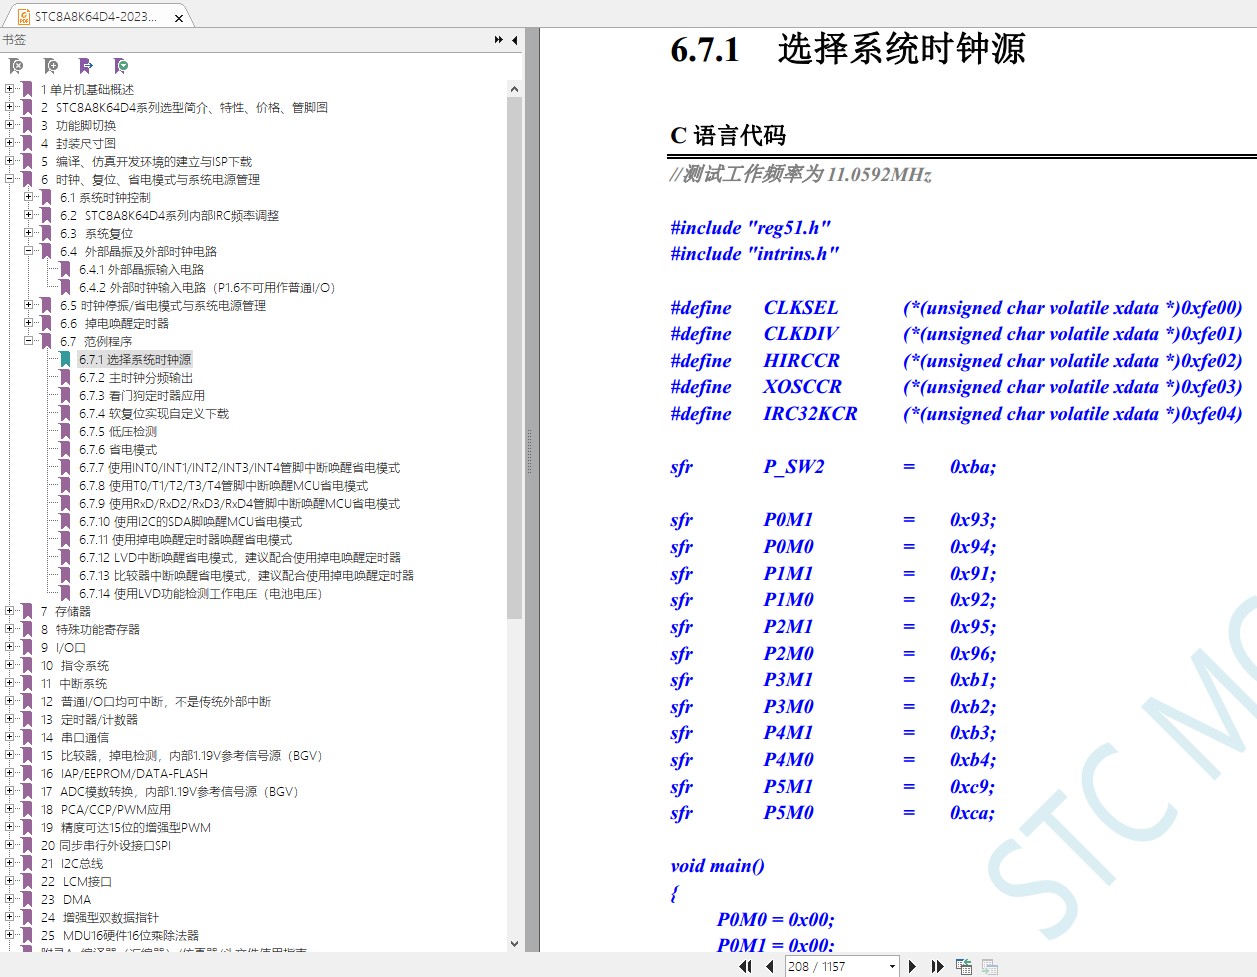This screenshot has width=1257, height=977.
Task: Collapse section 6.4 外部晶振及外部时钟电路
Action: click(29, 251)
